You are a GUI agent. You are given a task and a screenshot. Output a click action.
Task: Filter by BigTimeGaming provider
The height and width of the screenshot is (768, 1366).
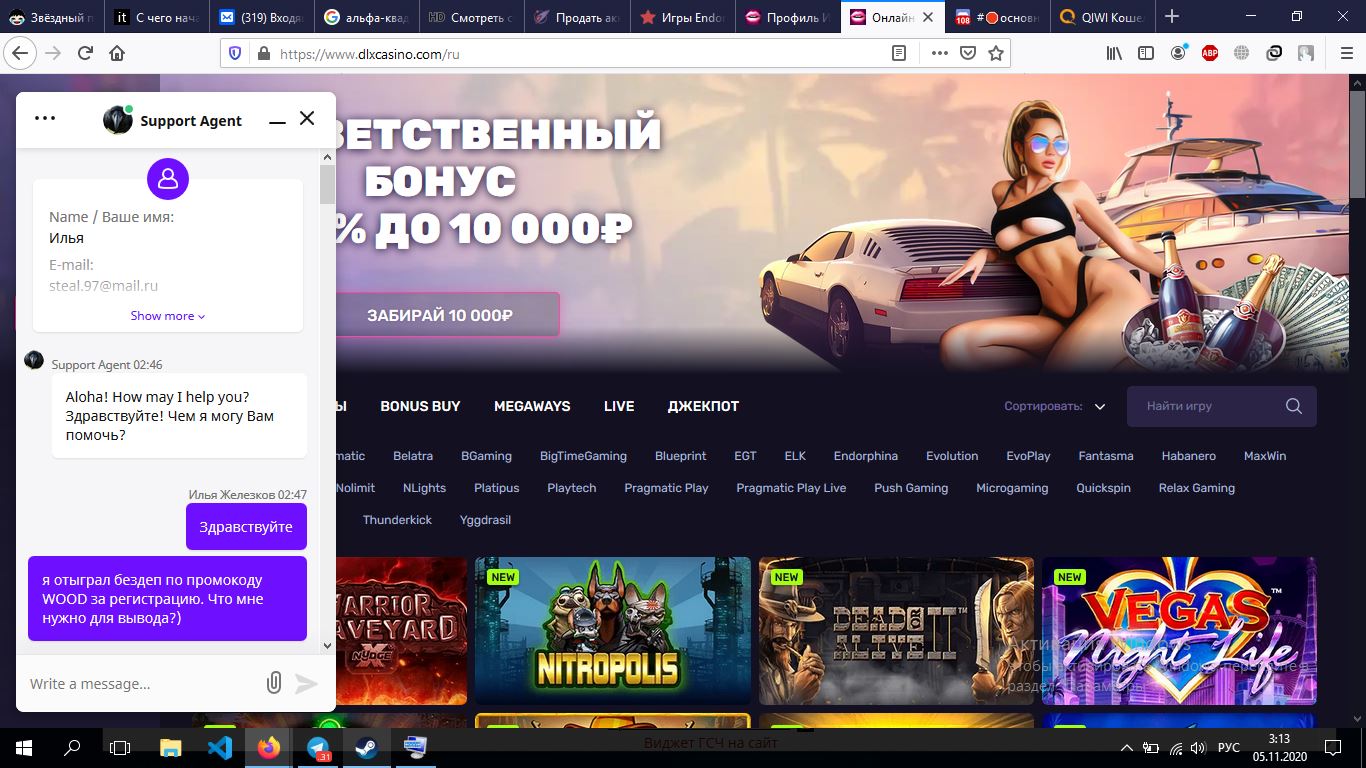(583, 456)
